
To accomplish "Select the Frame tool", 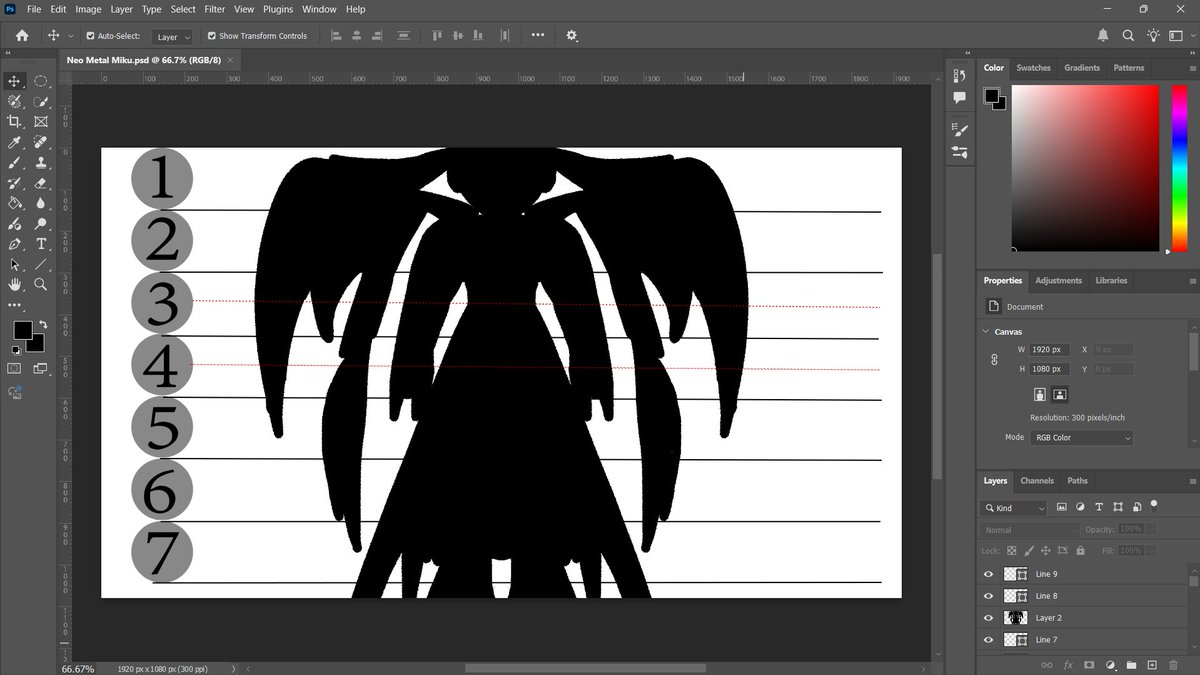I will click(x=41, y=122).
